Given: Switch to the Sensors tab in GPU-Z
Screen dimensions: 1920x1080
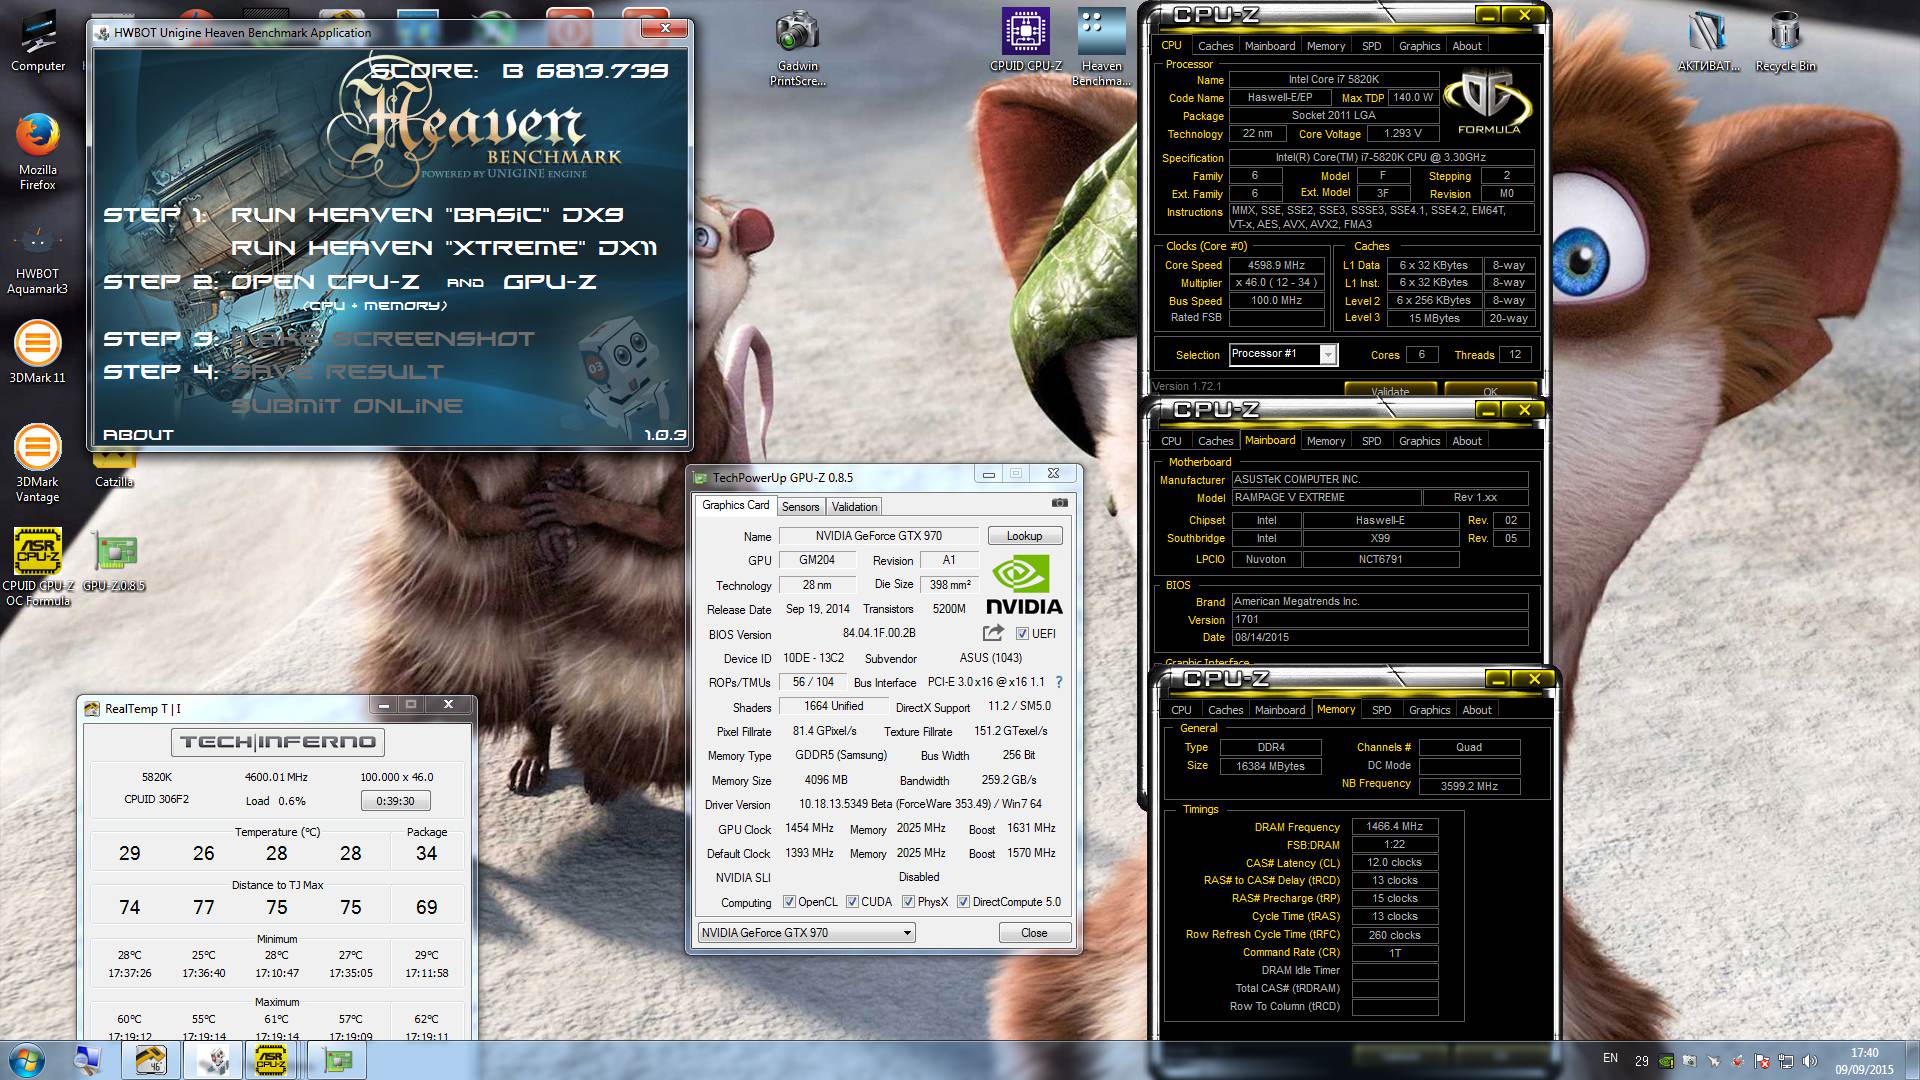Looking at the screenshot, I should point(800,507).
